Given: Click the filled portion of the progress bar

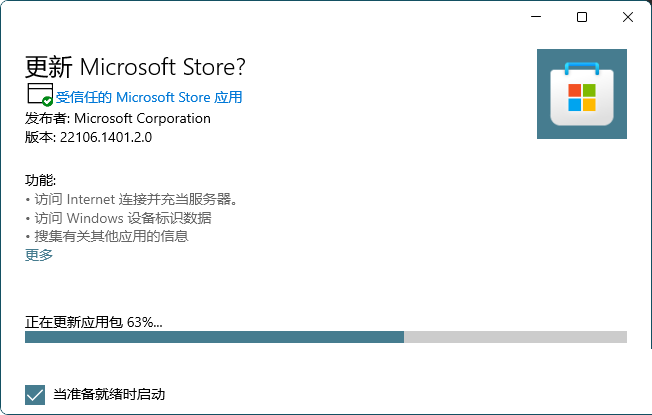Looking at the screenshot, I should [214, 337].
